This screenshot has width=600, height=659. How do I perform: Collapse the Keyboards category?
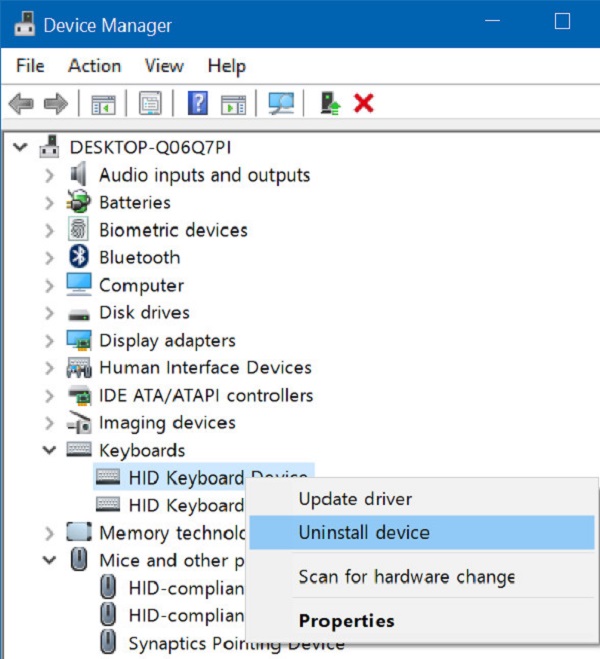49,451
